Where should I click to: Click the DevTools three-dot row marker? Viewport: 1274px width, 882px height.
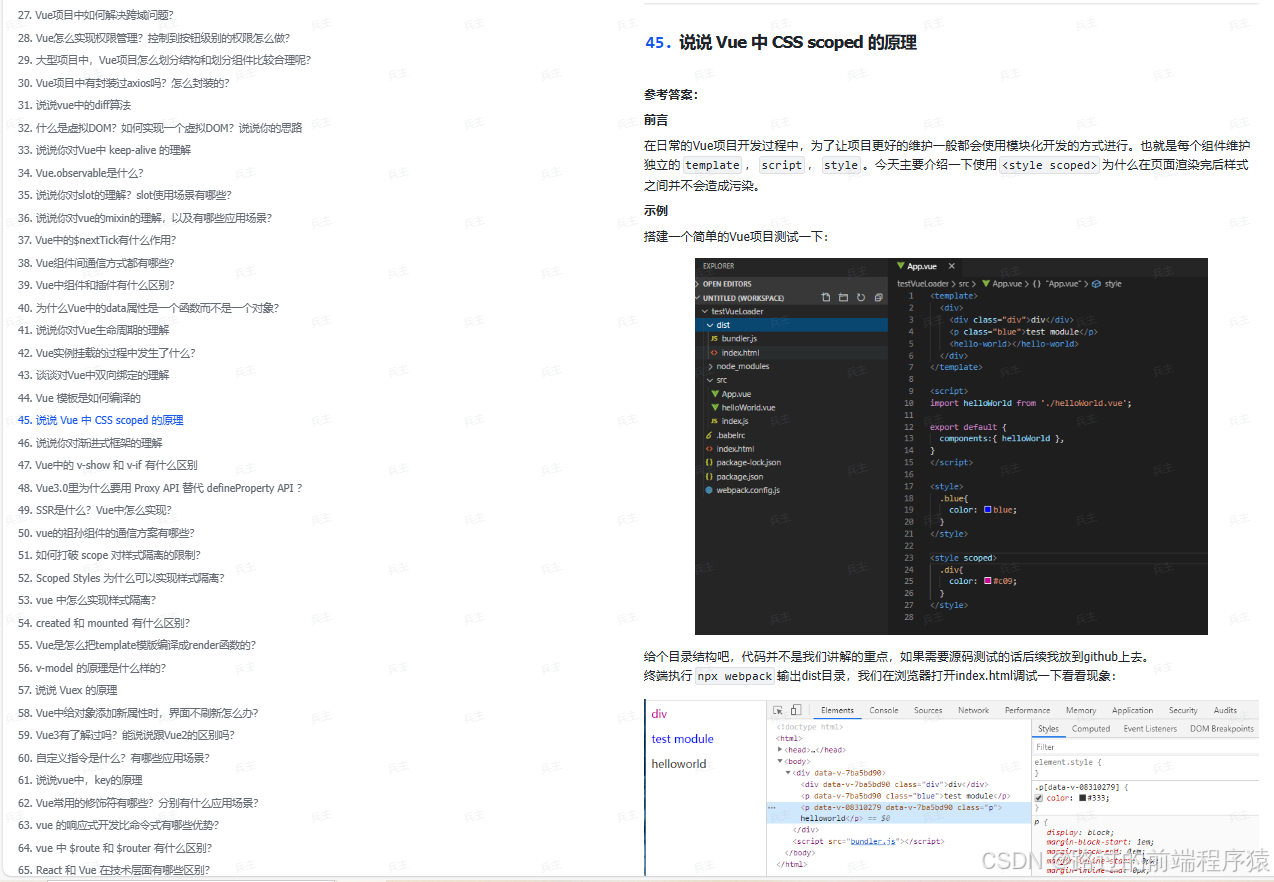pos(772,807)
